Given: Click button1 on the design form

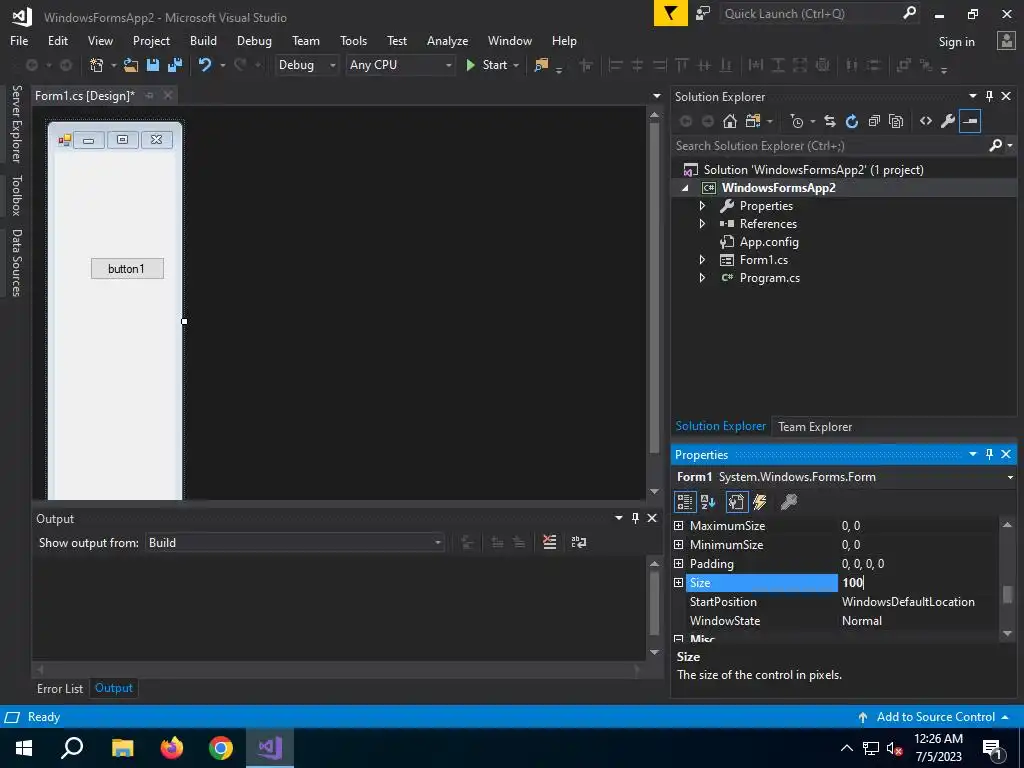Looking at the screenshot, I should [127, 268].
